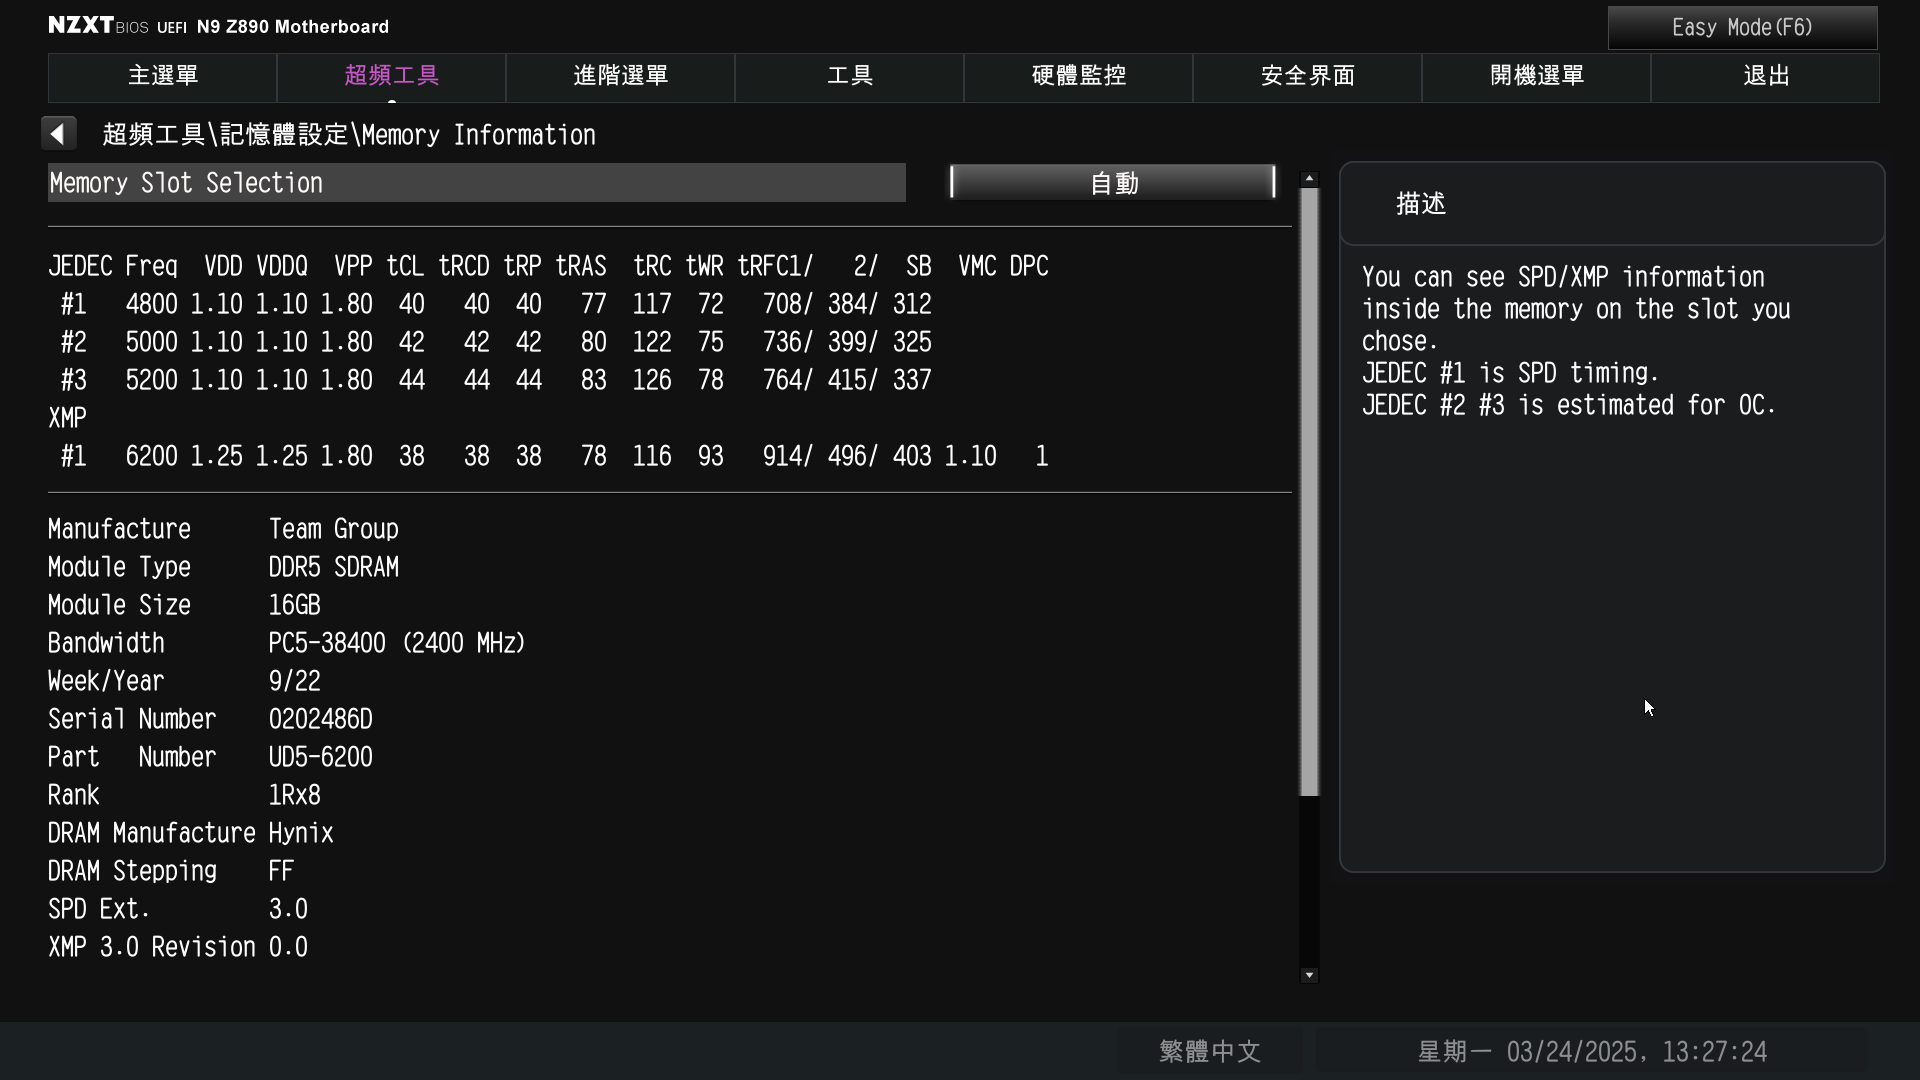Click the Week/Year 9/22 value
The image size is (1920, 1080).
[294, 681]
